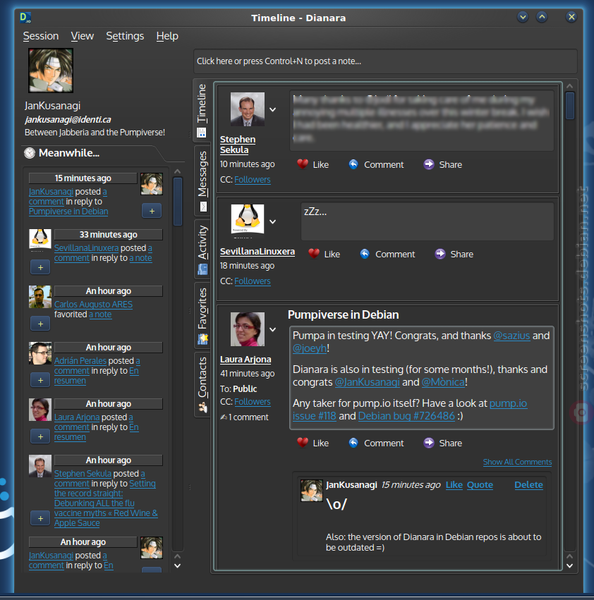Switch to the Activity tab
Screen dimensions: 594x600
click(x=202, y=249)
